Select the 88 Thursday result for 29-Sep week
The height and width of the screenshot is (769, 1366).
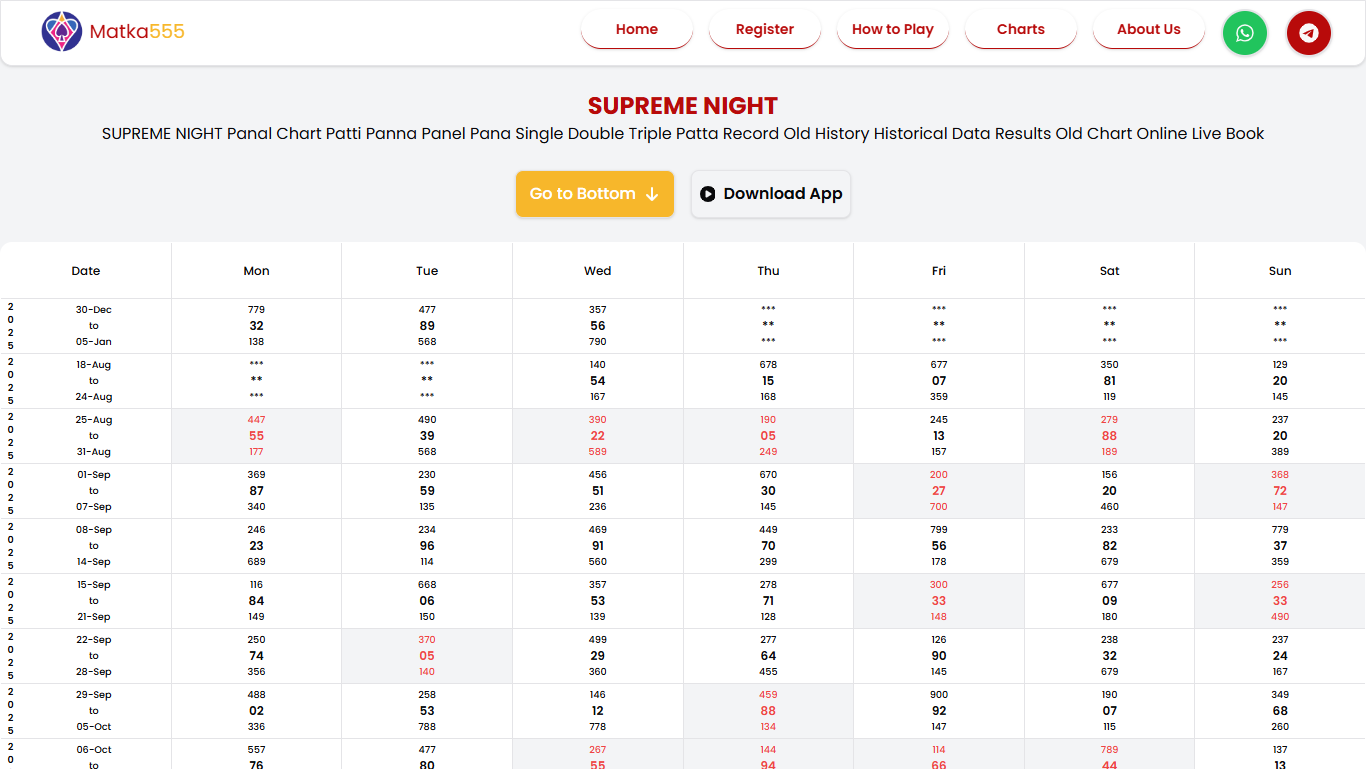pyautogui.click(x=768, y=711)
